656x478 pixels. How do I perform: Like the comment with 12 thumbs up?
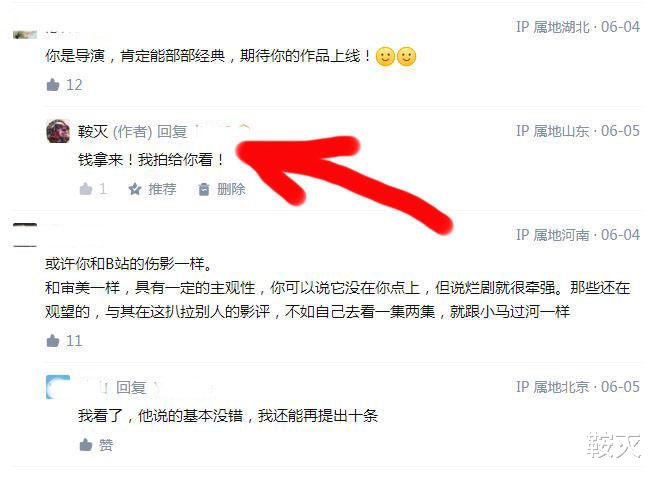(53, 85)
